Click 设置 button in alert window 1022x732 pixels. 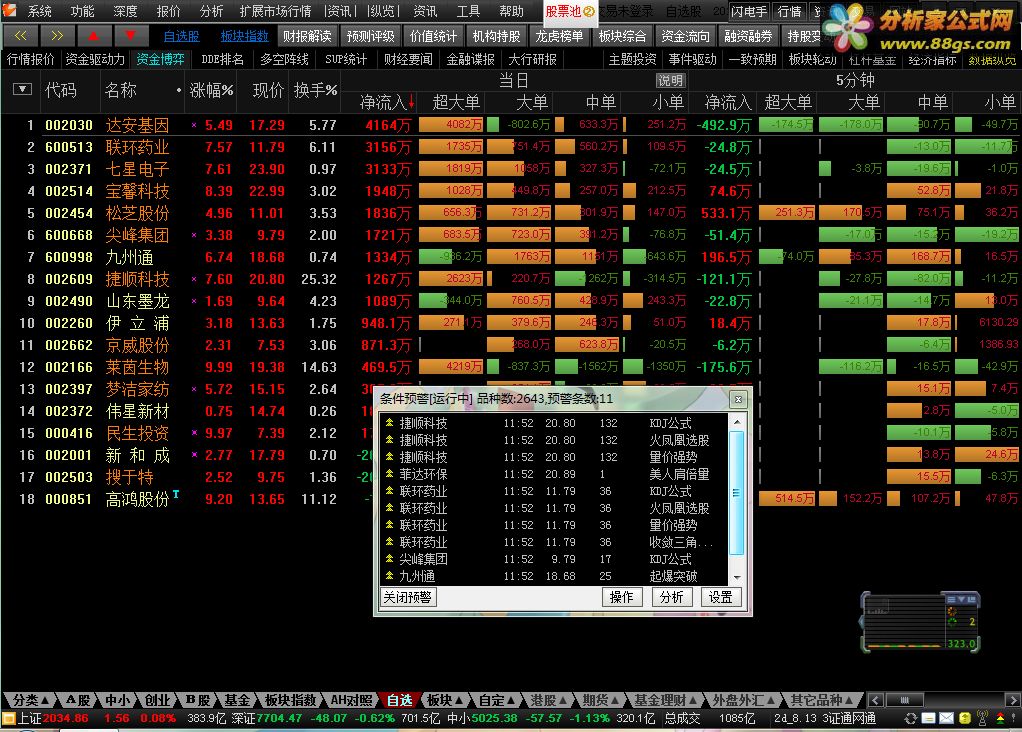[x=721, y=597]
